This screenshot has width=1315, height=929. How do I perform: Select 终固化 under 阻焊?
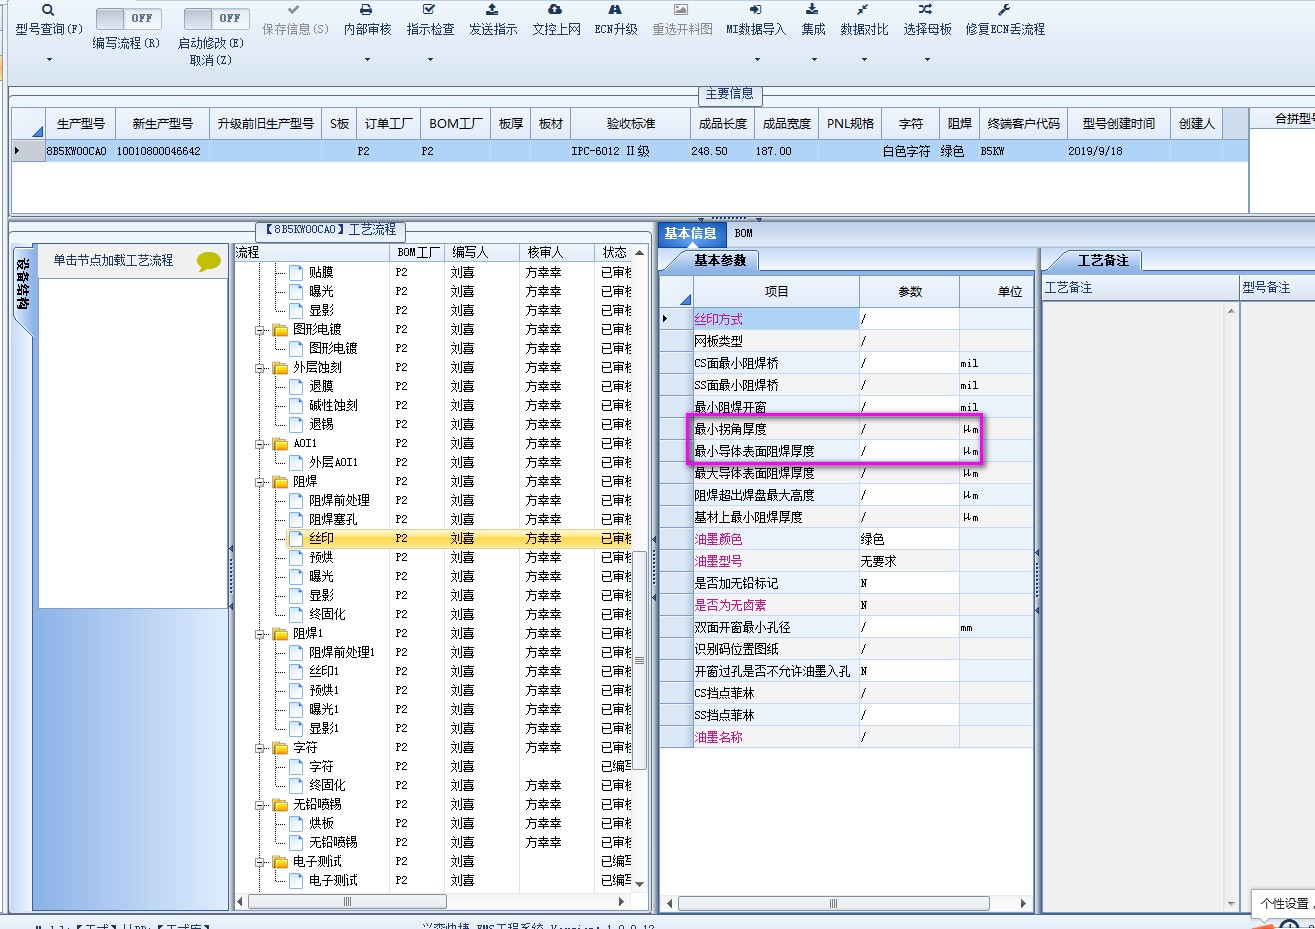(327, 614)
